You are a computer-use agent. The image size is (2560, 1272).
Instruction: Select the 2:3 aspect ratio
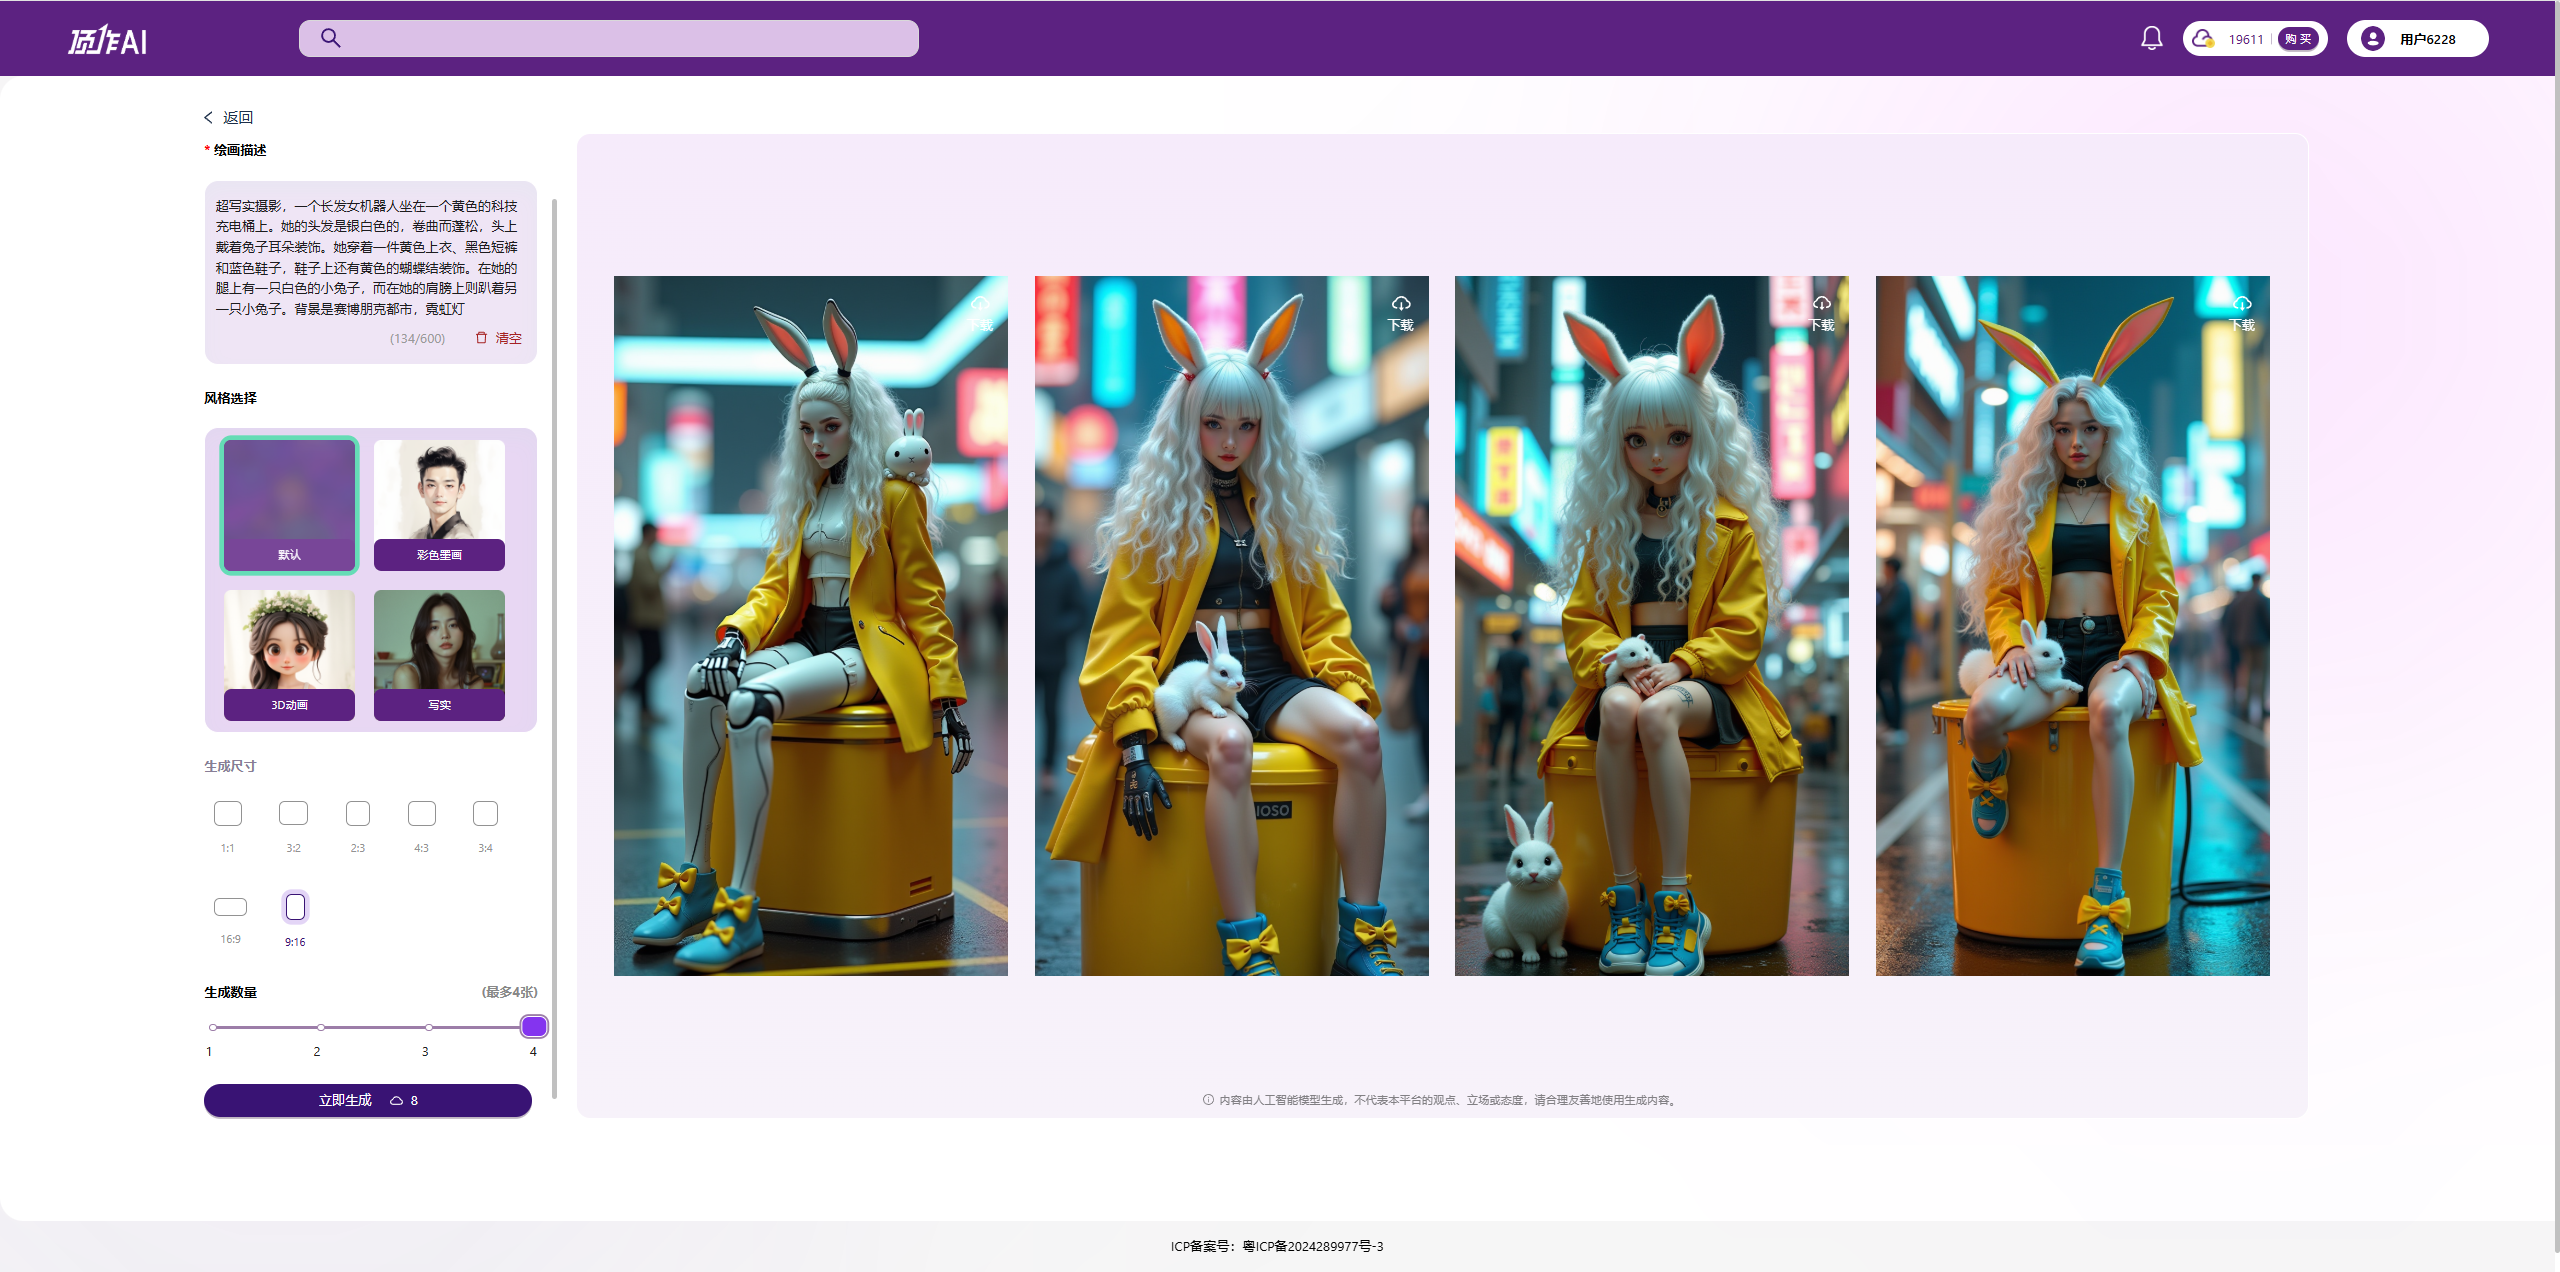pyautogui.click(x=357, y=813)
